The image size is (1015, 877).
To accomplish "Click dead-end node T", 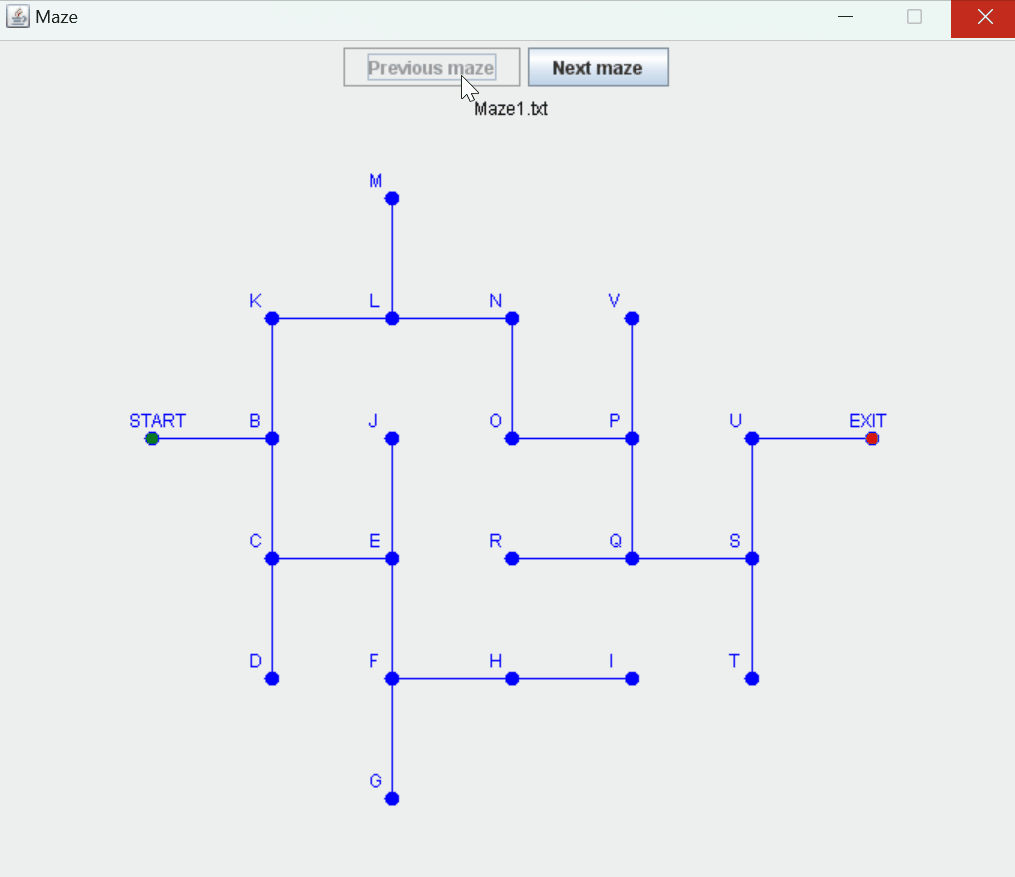I will coord(752,678).
